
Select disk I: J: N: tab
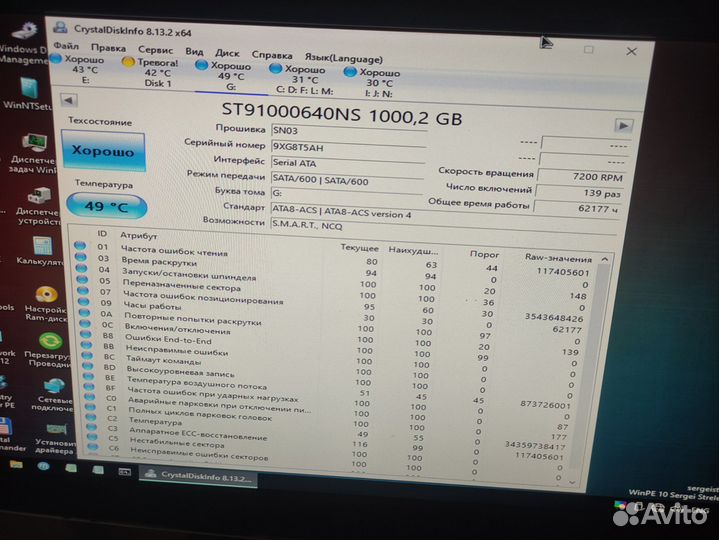(x=375, y=83)
